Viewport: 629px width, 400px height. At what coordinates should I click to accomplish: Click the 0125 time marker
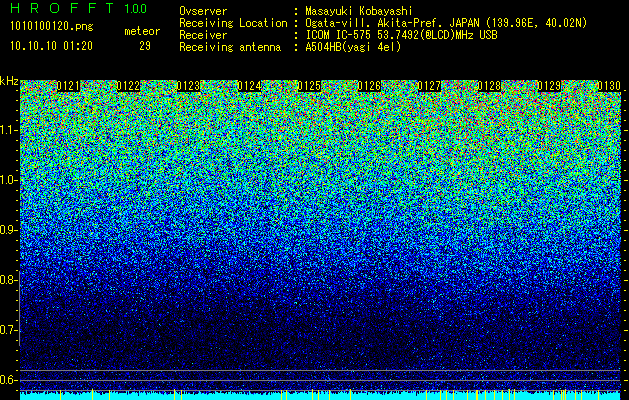(309, 86)
